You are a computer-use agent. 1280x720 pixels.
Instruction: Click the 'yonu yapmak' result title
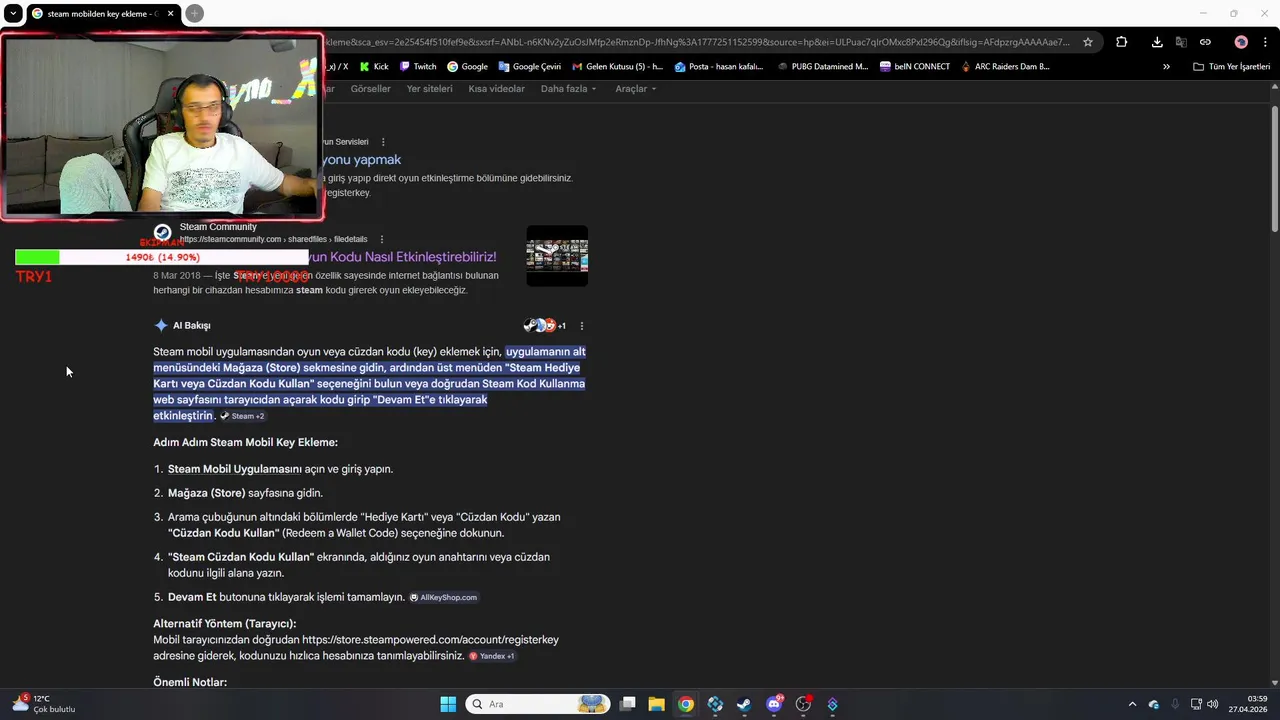[361, 160]
